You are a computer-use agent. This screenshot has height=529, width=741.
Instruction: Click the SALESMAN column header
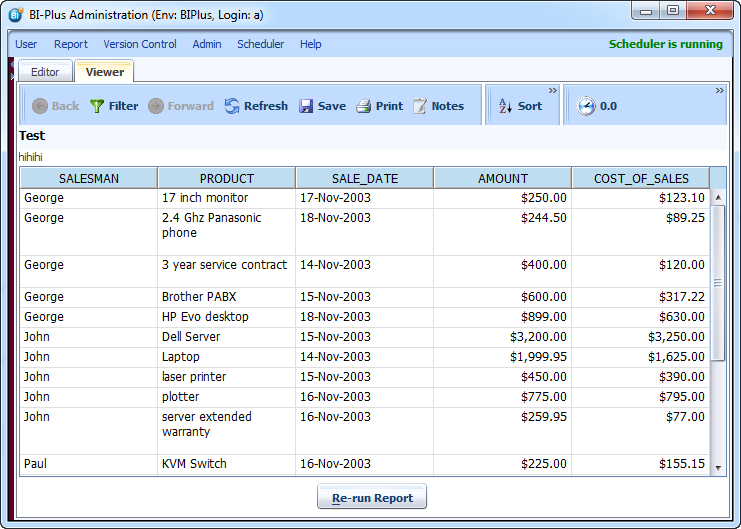tap(88, 179)
